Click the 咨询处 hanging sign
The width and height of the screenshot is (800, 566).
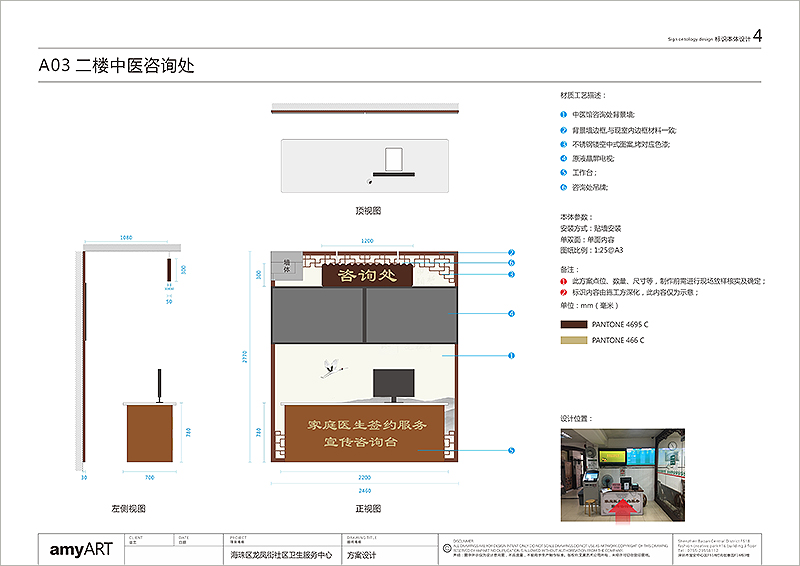pos(367,276)
